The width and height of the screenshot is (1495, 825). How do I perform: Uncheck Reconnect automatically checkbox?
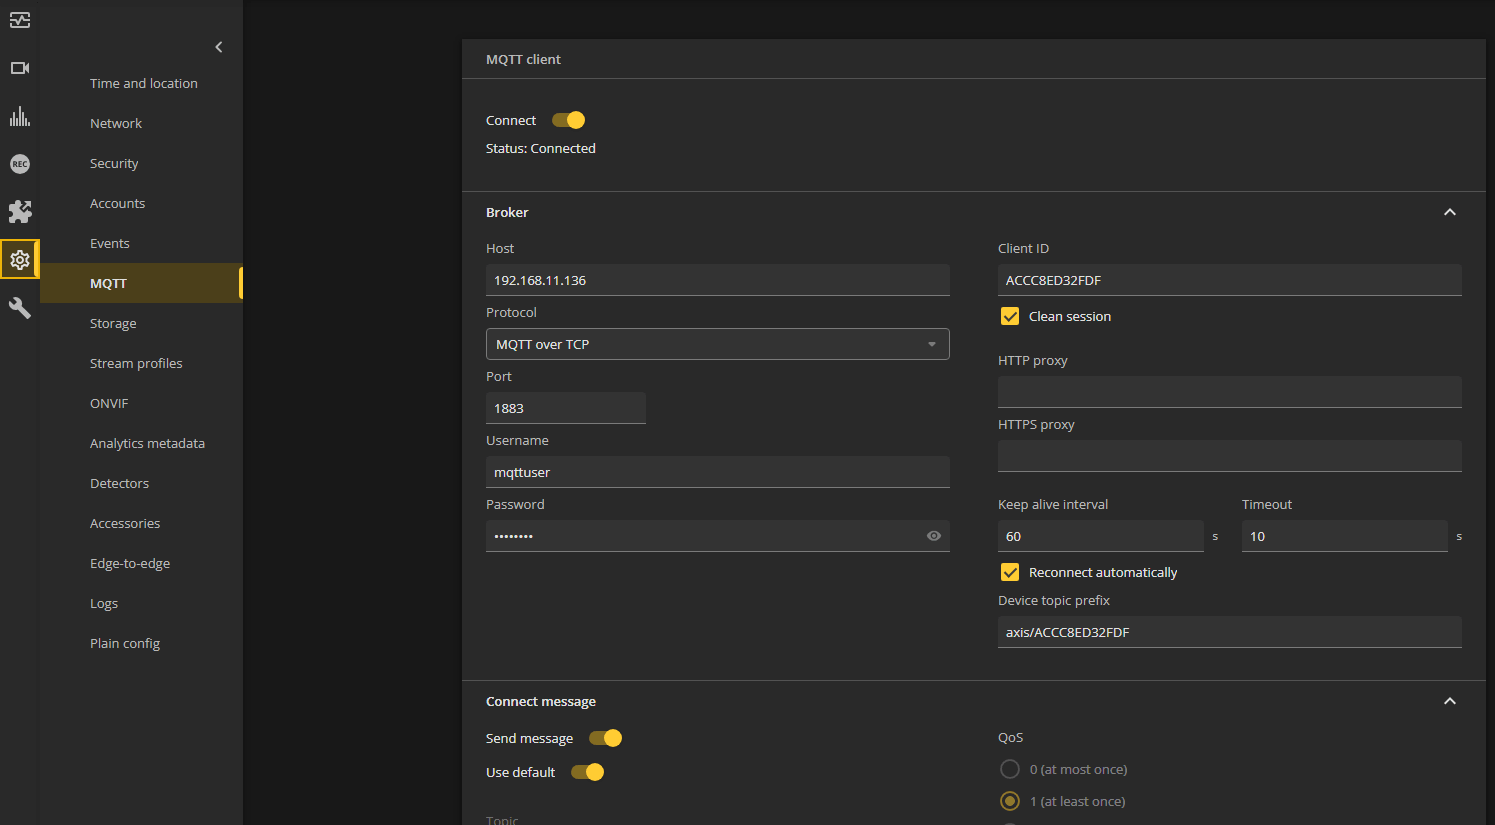(1010, 572)
